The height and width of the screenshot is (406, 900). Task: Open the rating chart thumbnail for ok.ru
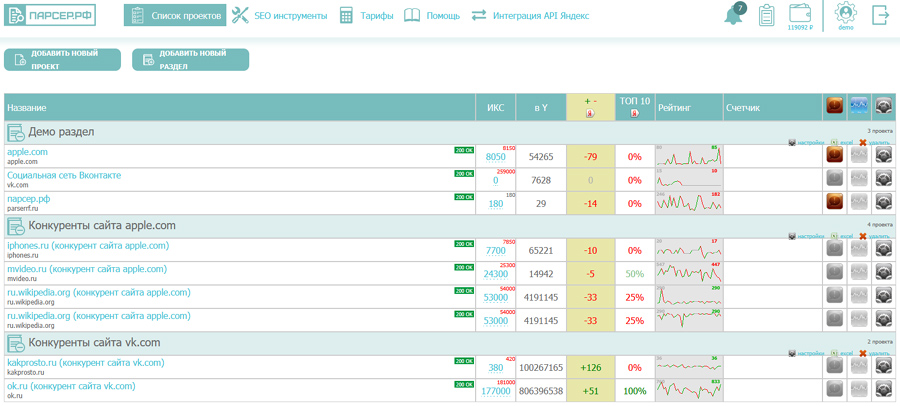[689, 390]
